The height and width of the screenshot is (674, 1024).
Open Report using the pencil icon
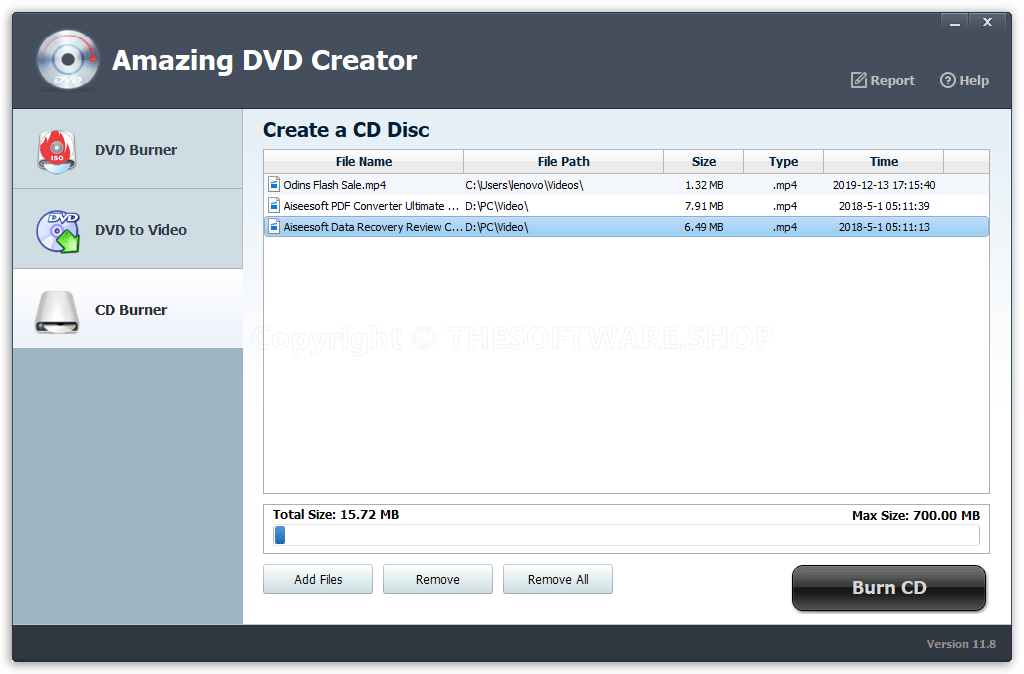click(858, 80)
